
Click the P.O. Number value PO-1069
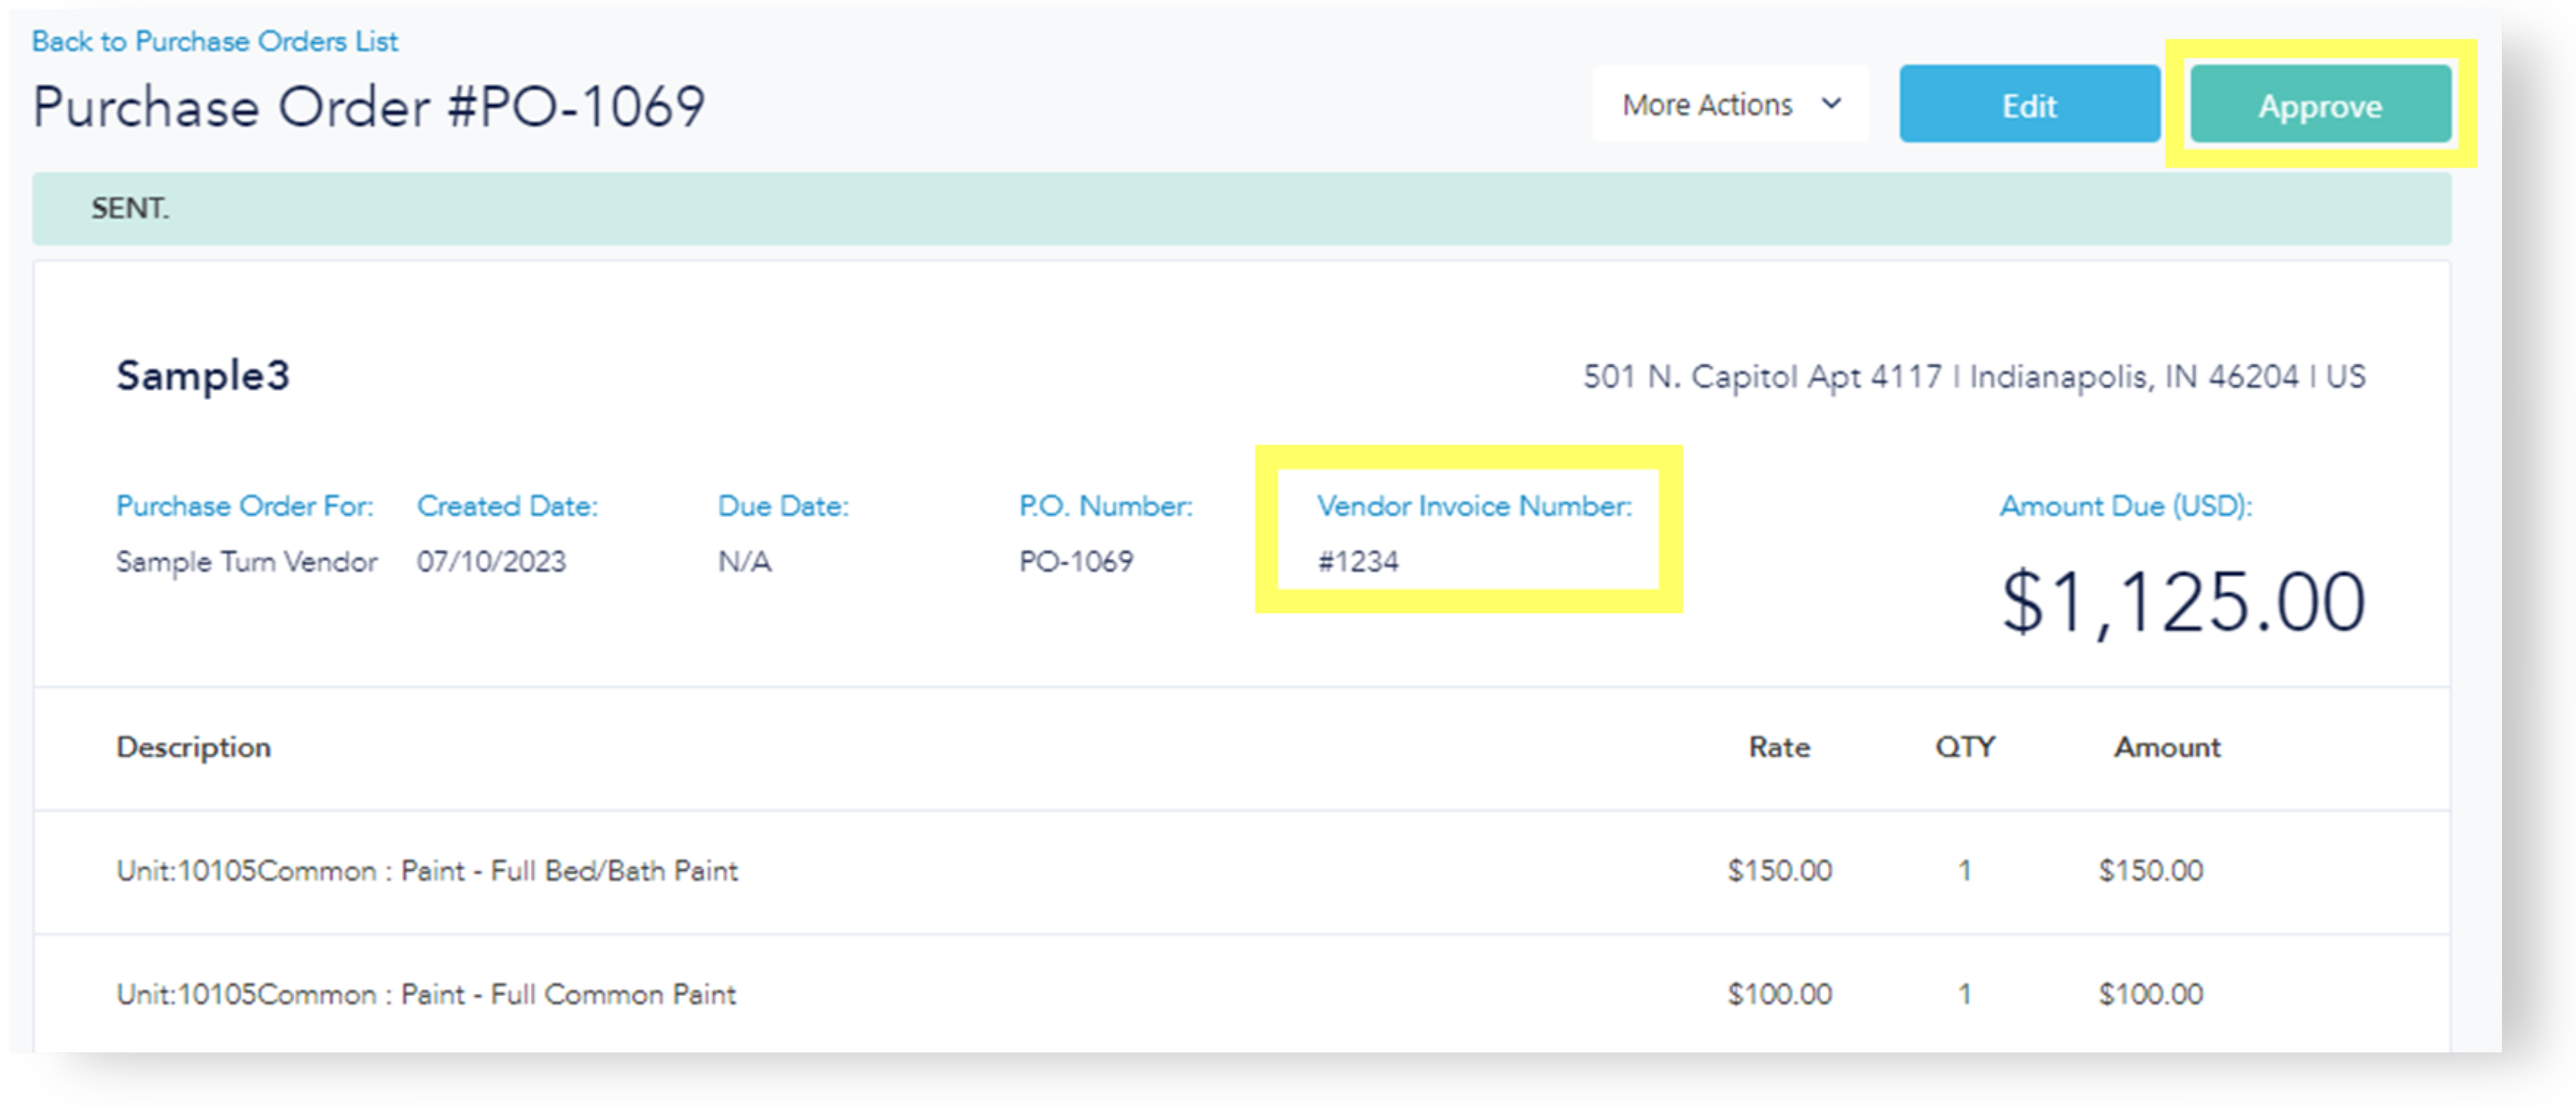(1076, 561)
